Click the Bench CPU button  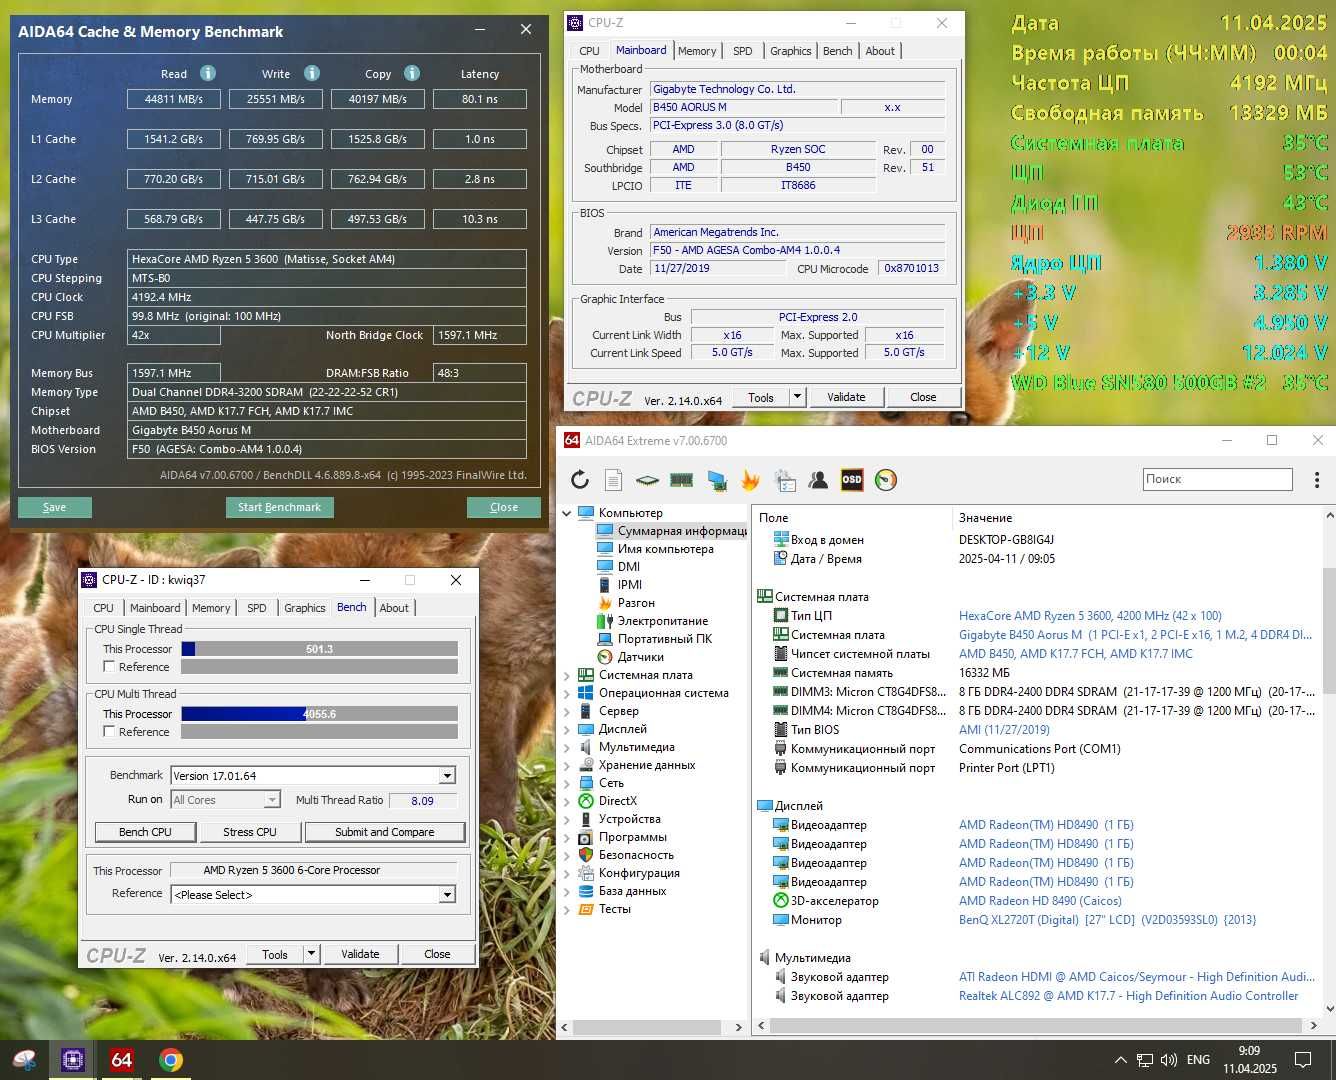pos(145,832)
